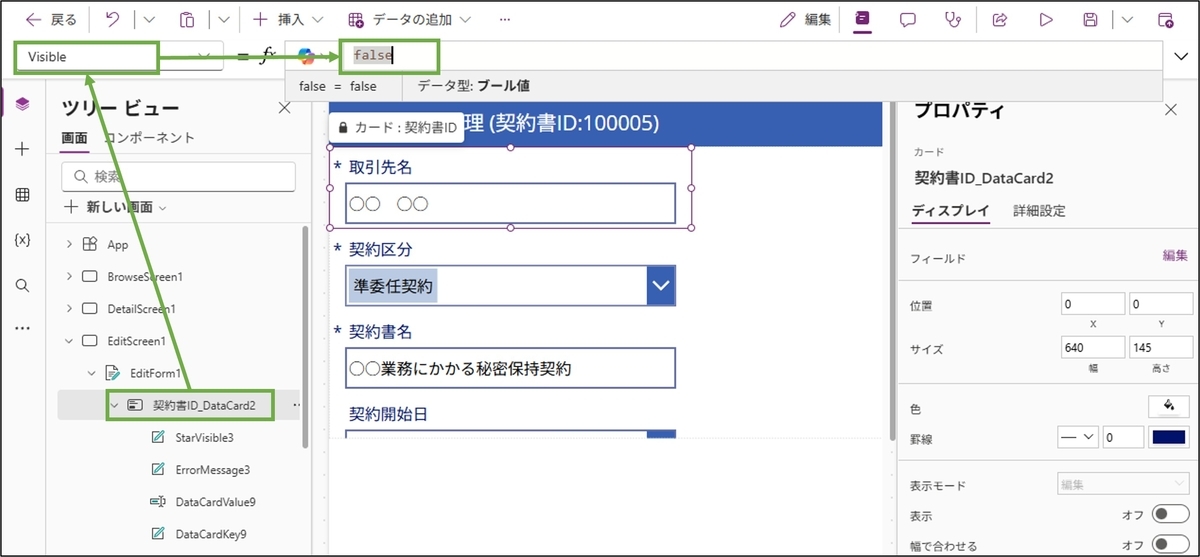This screenshot has width=1200, height=557.
Task: Toggle the properties pane icon in toolbar
Action: [x=862, y=19]
